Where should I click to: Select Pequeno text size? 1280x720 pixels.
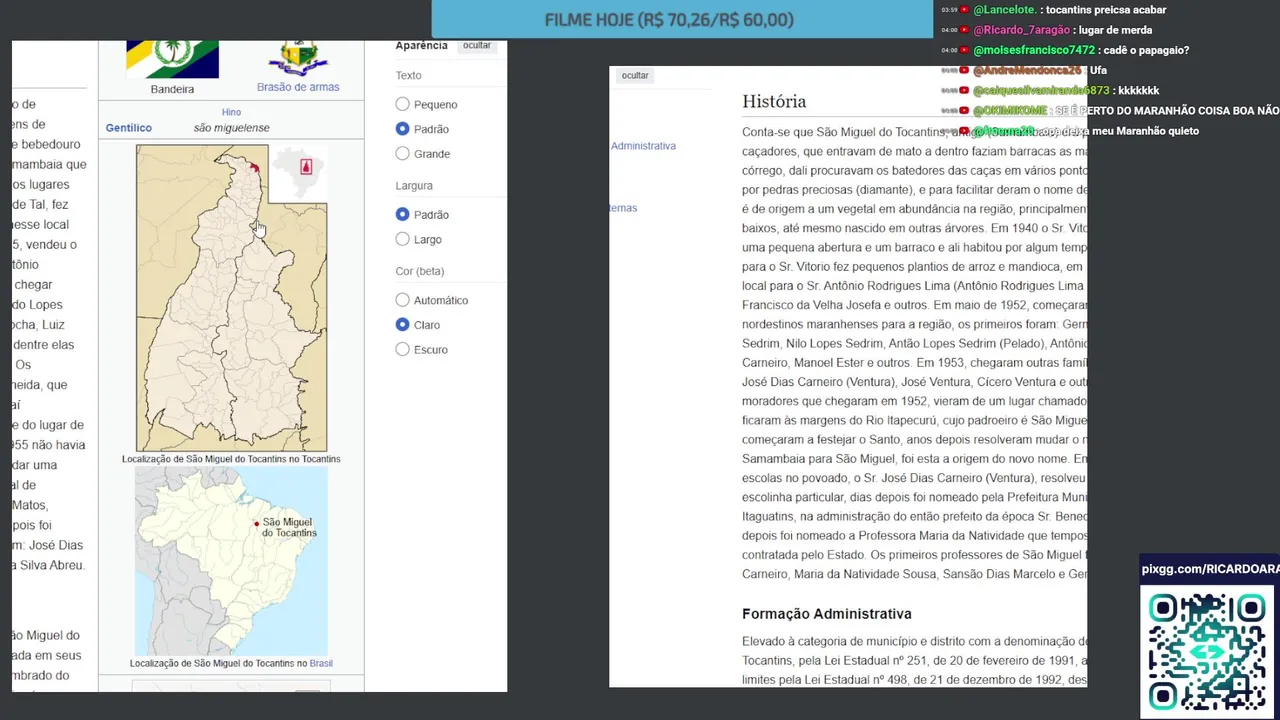402,104
